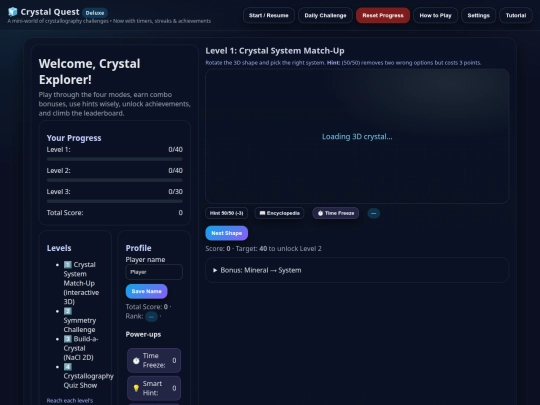
Task: Select Crystallography Quiz Show level
Action: point(88,376)
